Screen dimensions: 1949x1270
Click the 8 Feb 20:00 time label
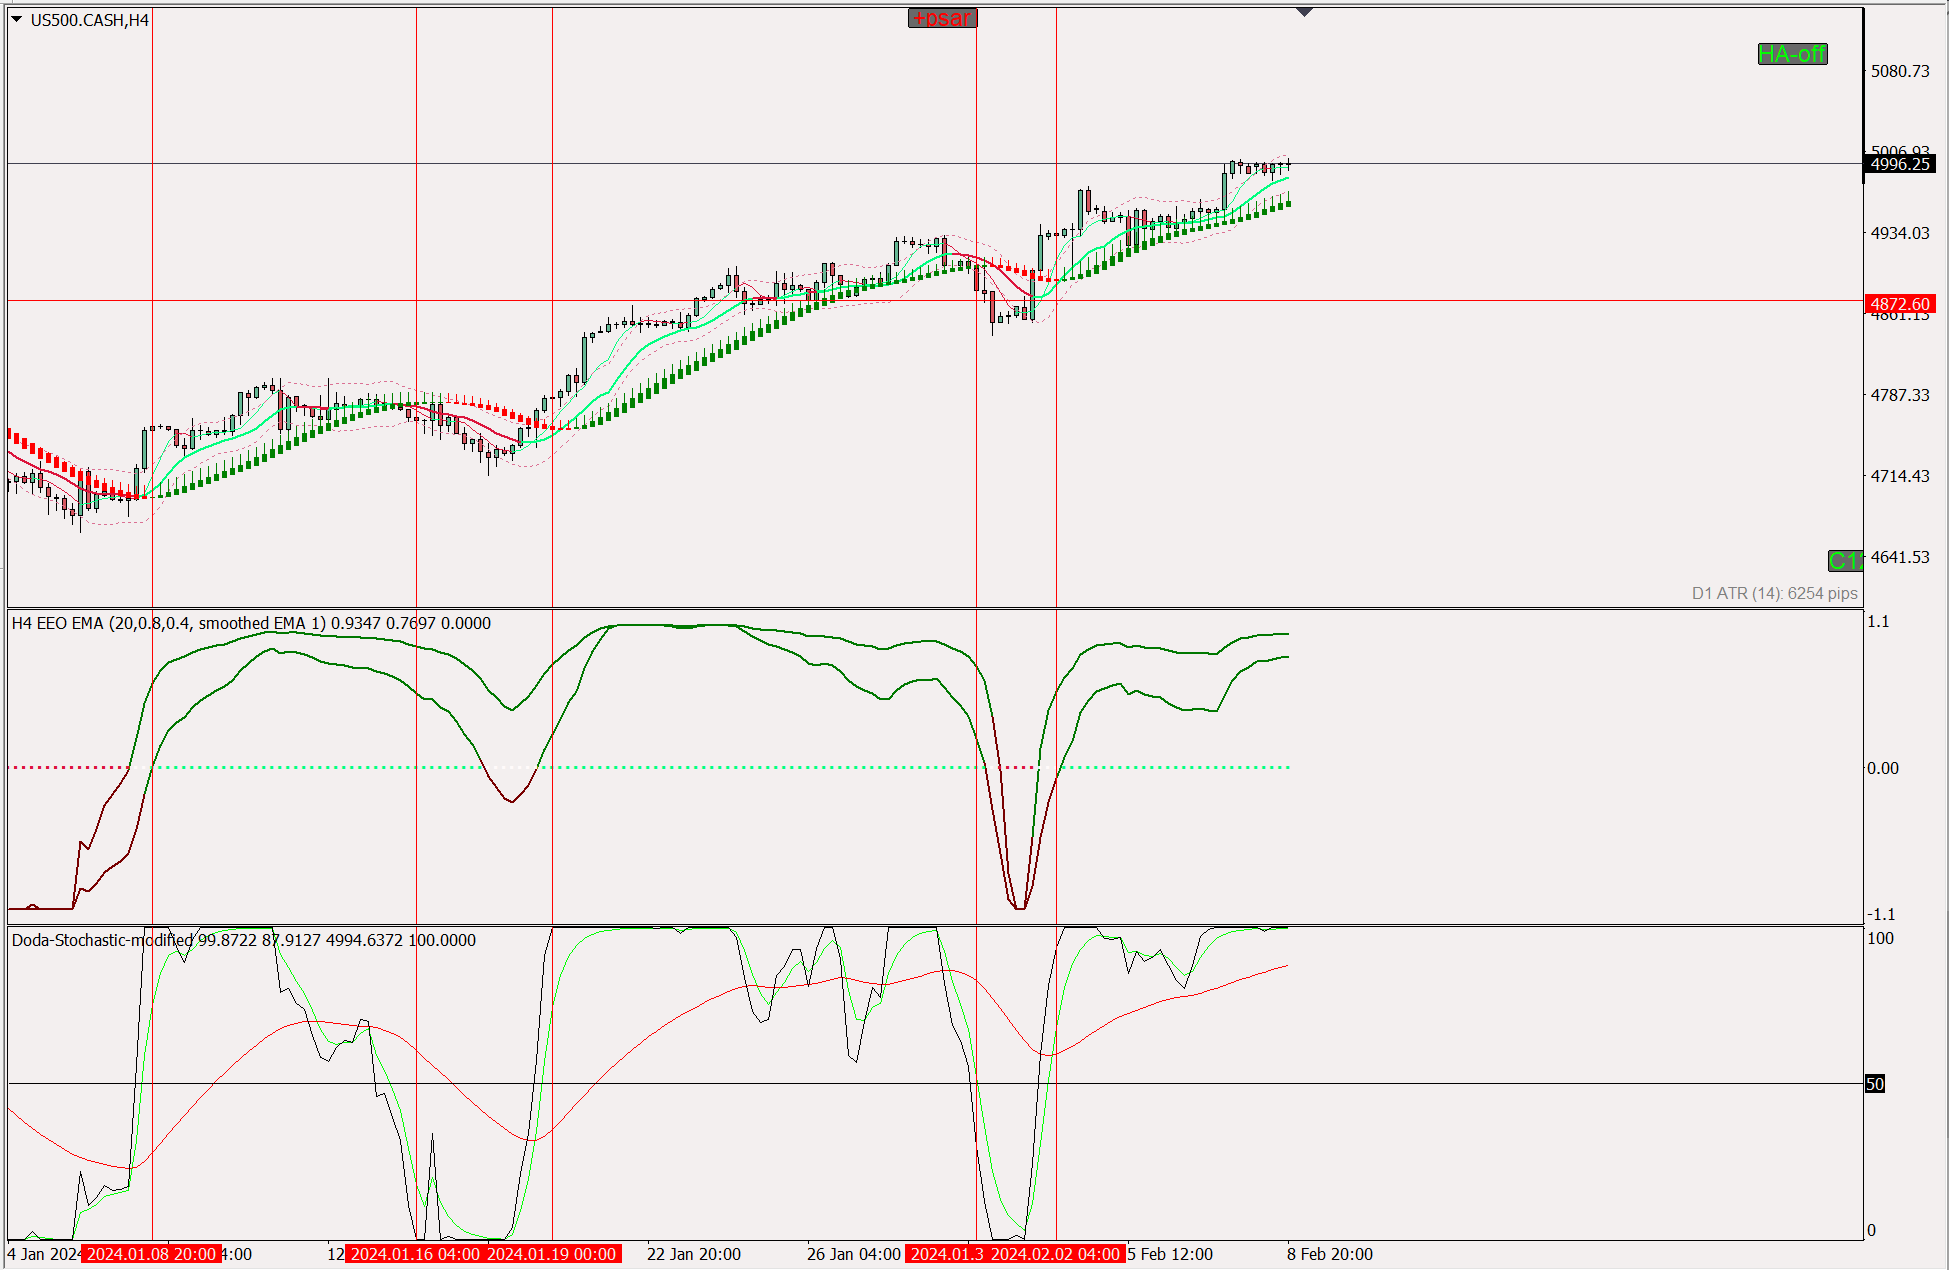[1329, 1254]
